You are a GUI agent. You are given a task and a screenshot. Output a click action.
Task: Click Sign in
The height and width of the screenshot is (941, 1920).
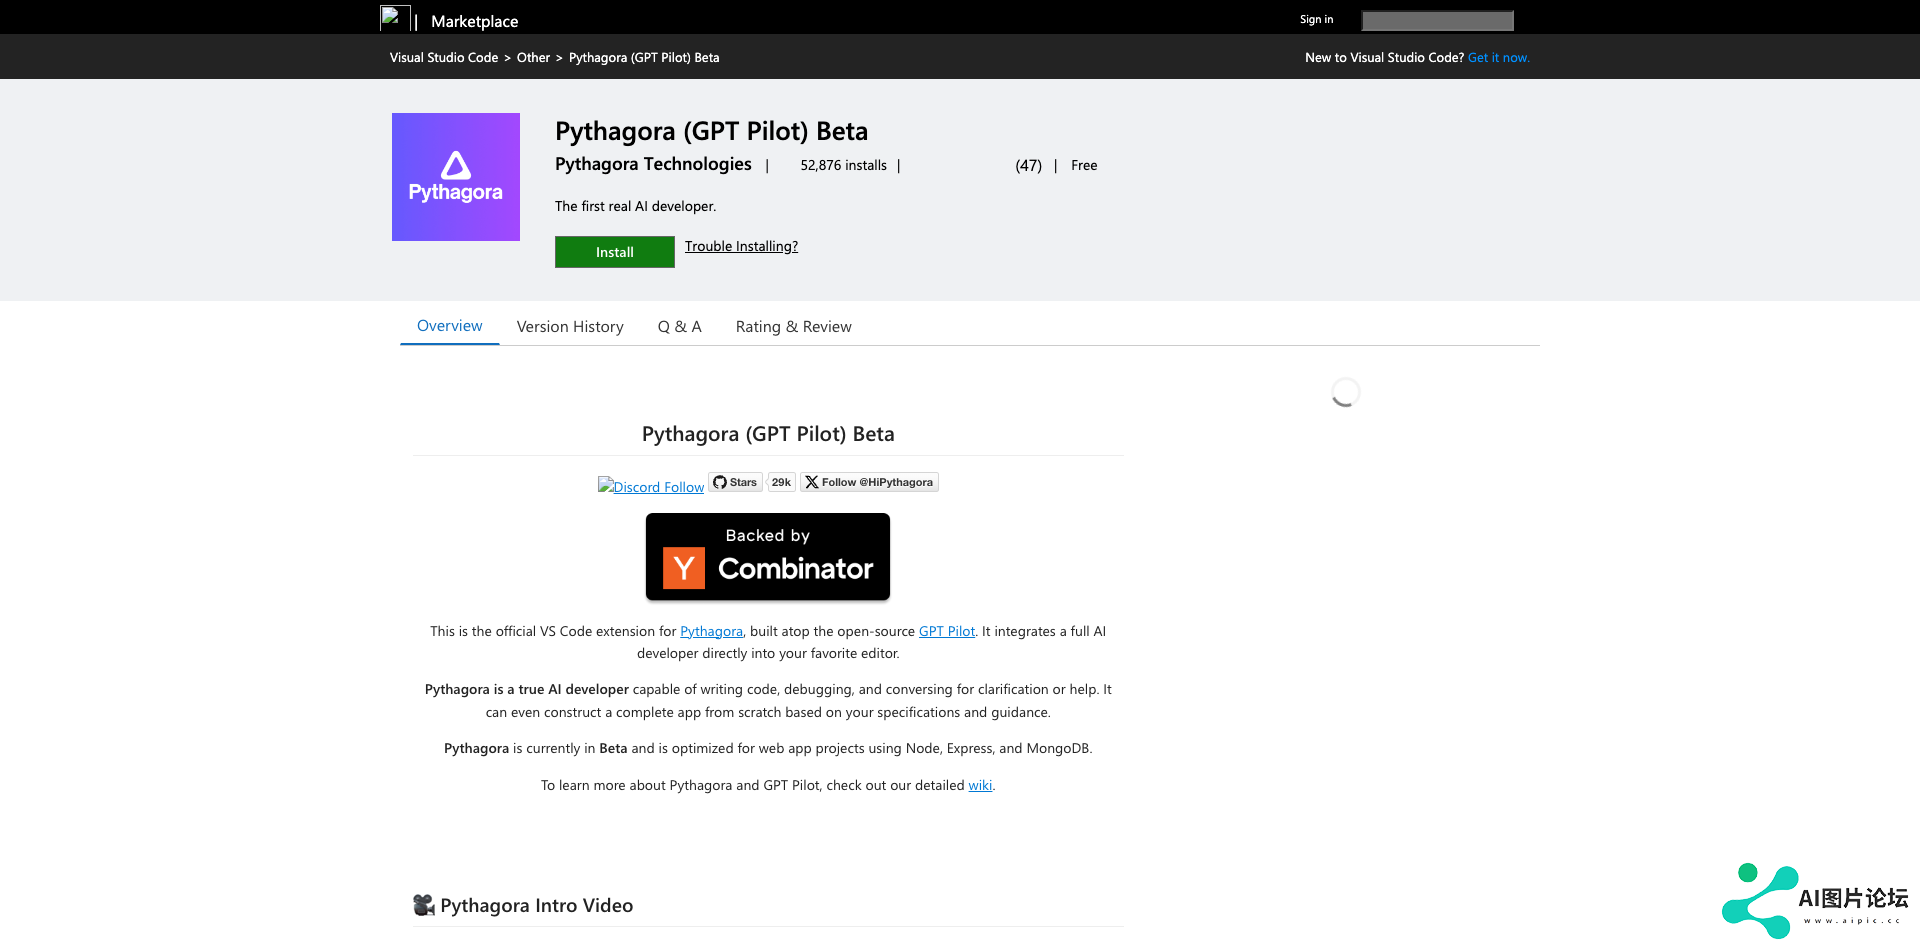1316,20
